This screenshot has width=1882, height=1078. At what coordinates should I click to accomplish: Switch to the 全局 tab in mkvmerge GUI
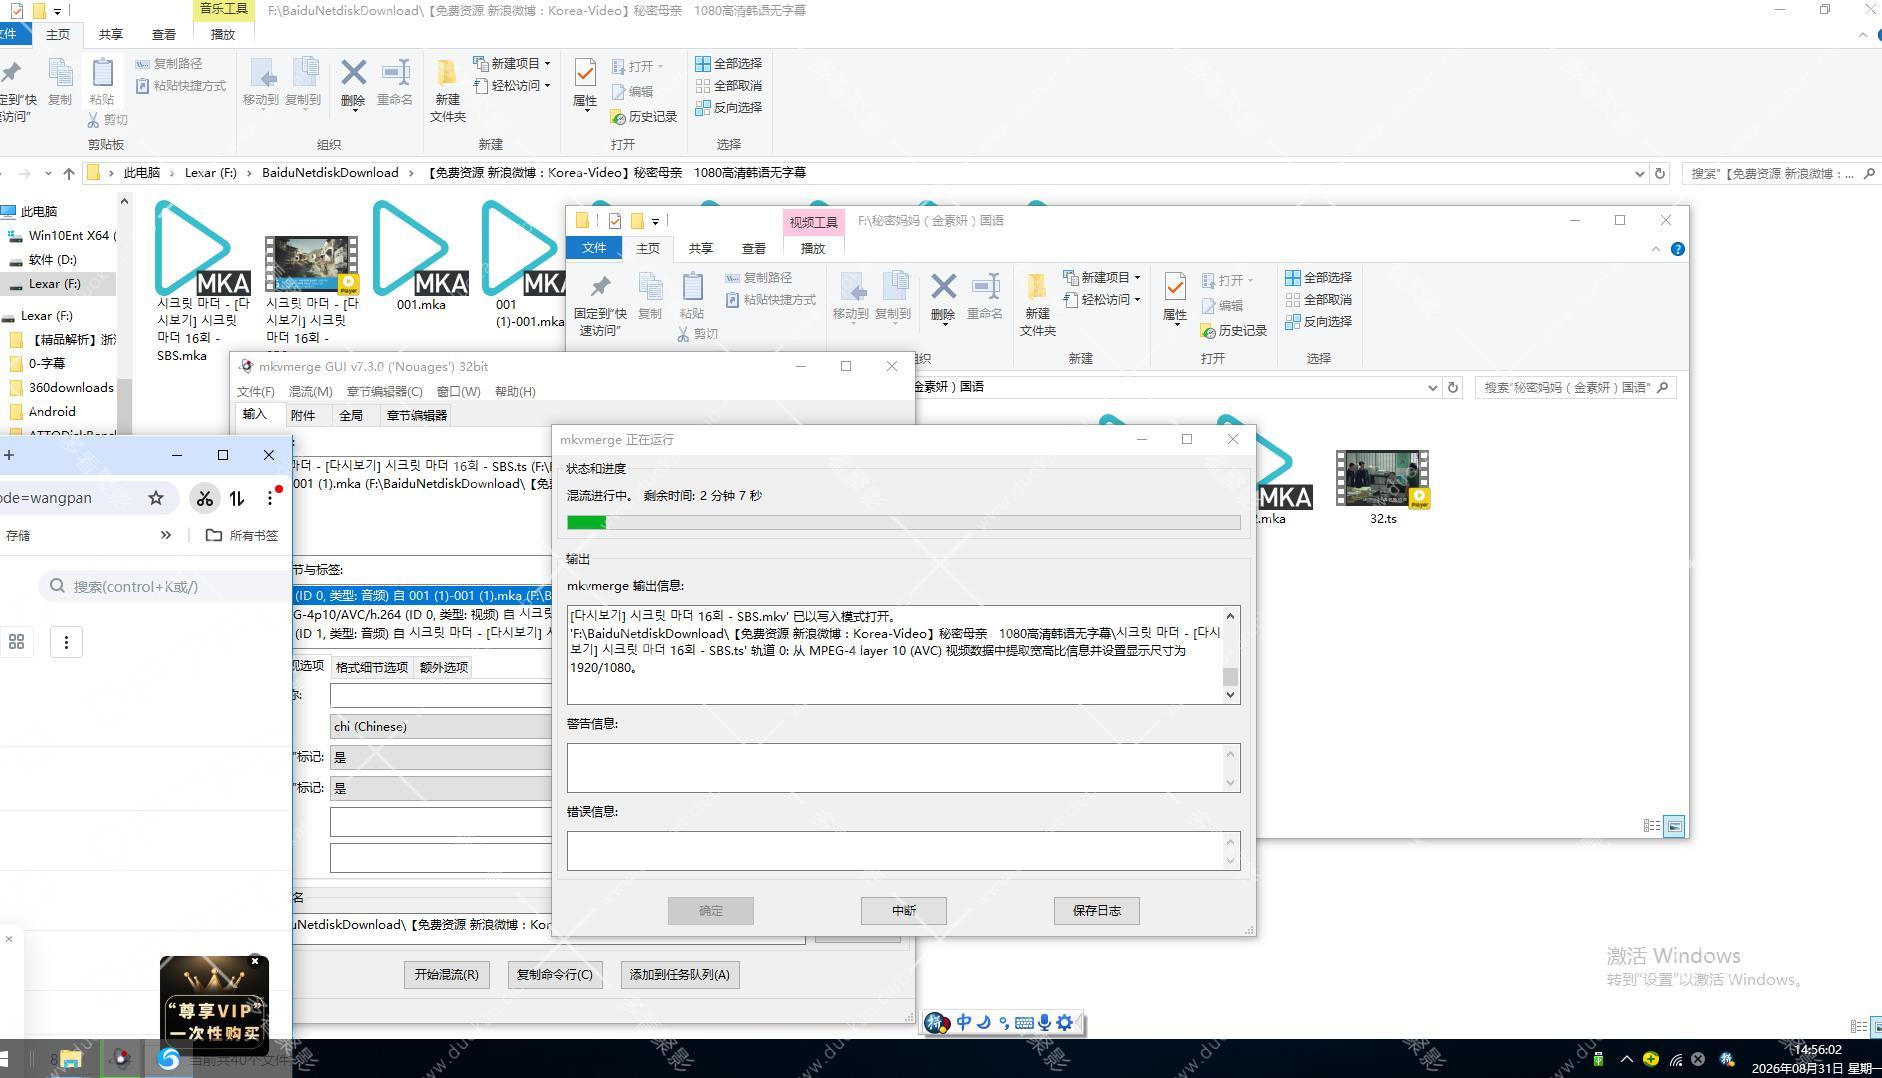(350, 415)
